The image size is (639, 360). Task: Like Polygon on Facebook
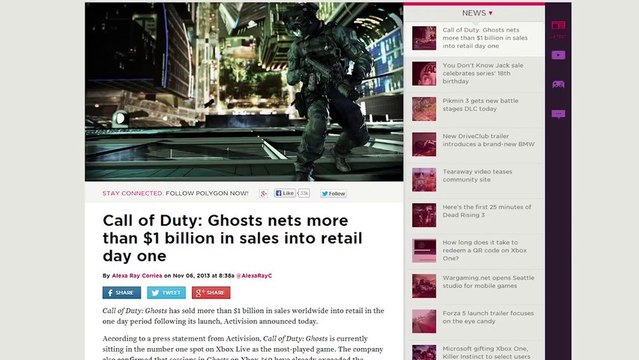284,193
